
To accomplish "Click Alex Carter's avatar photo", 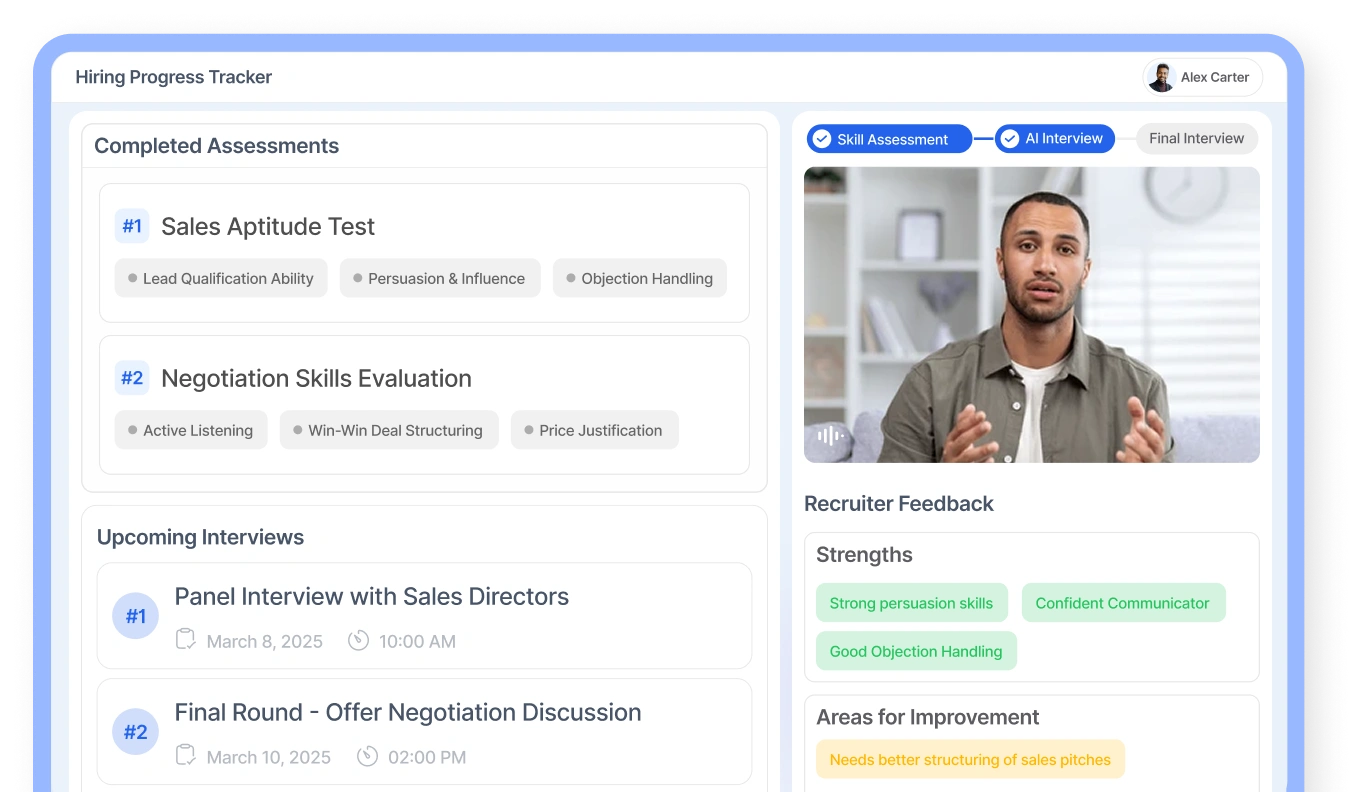I will point(1161,77).
